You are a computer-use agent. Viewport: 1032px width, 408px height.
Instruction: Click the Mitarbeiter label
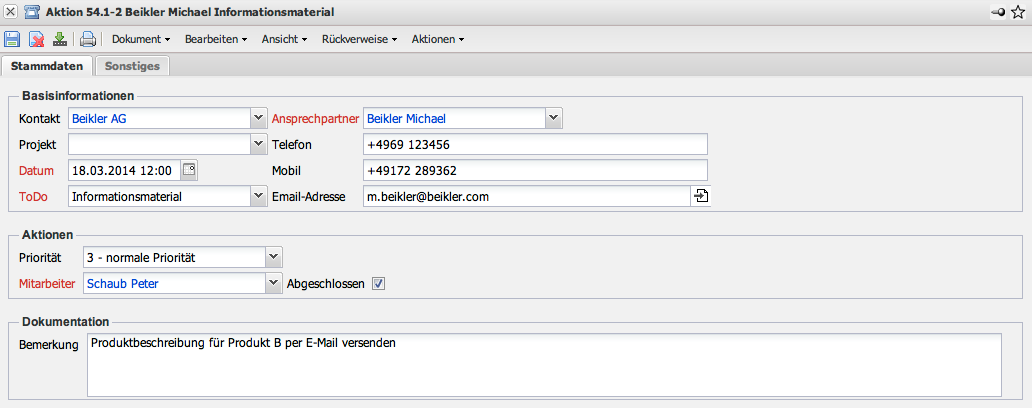(x=49, y=284)
